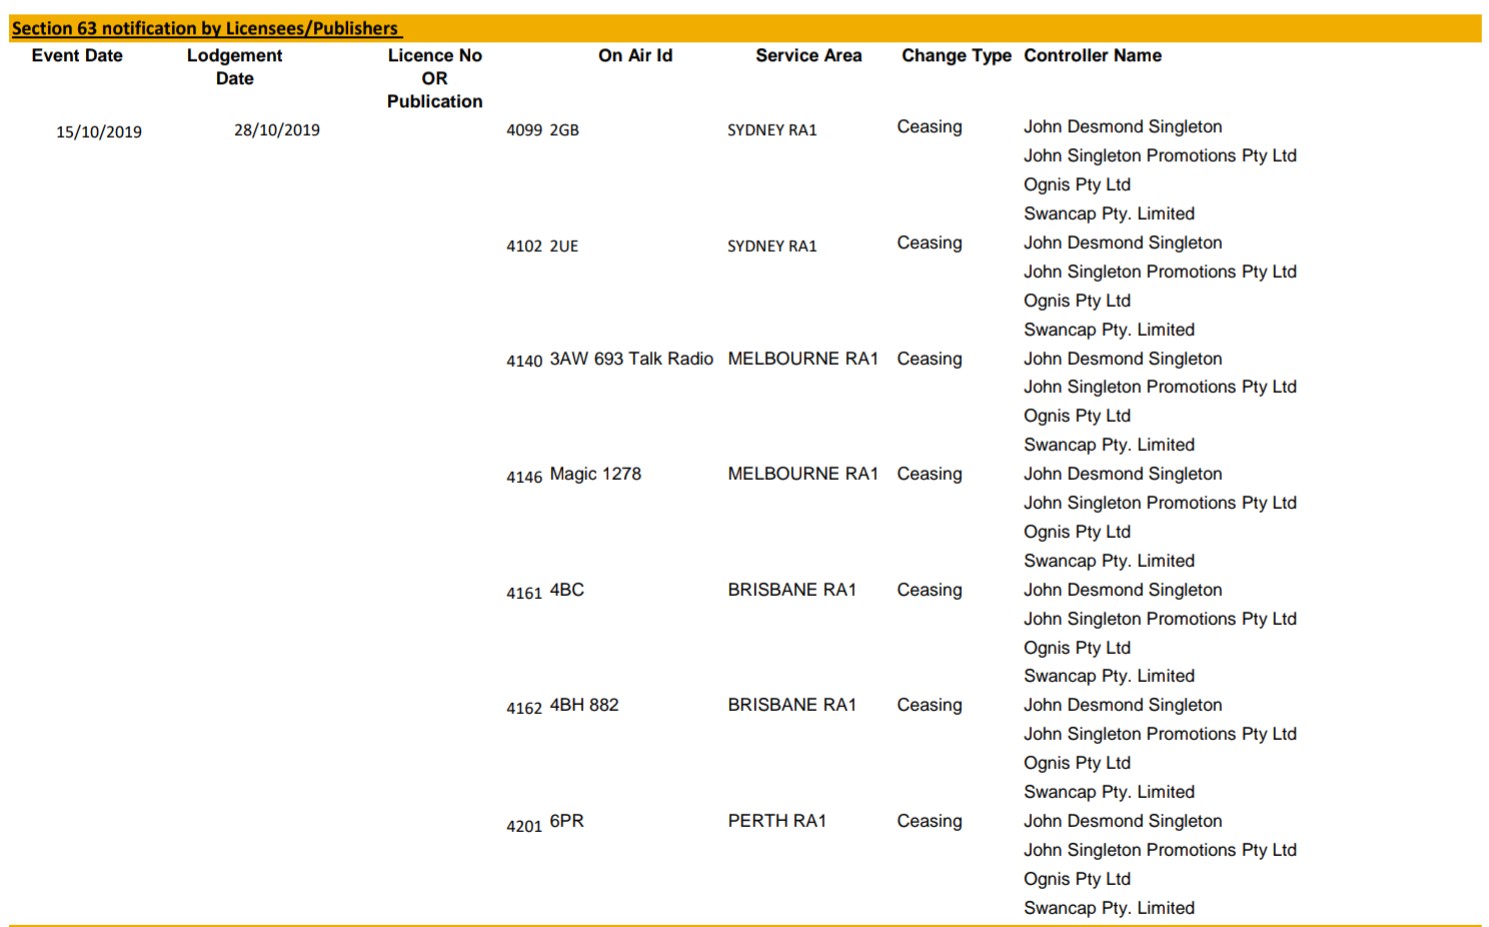Click the Section 63 notification heading
Viewport: 1489px width, 927px height.
click(205, 28)
